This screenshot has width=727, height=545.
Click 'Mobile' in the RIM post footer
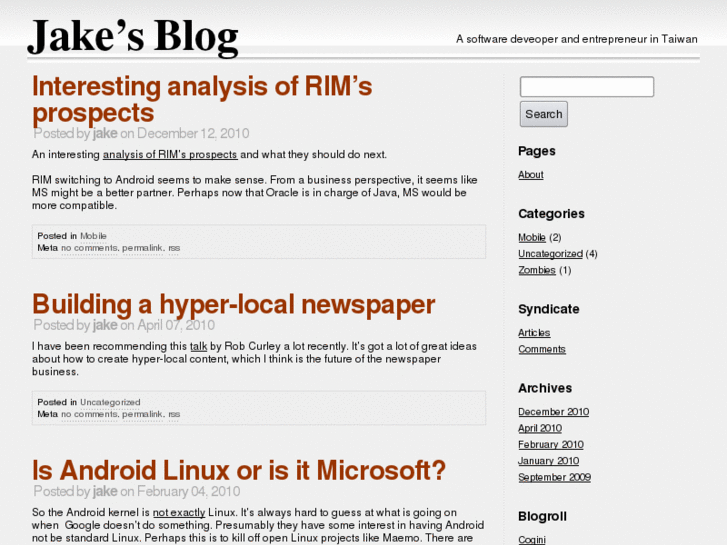[93, 236]
